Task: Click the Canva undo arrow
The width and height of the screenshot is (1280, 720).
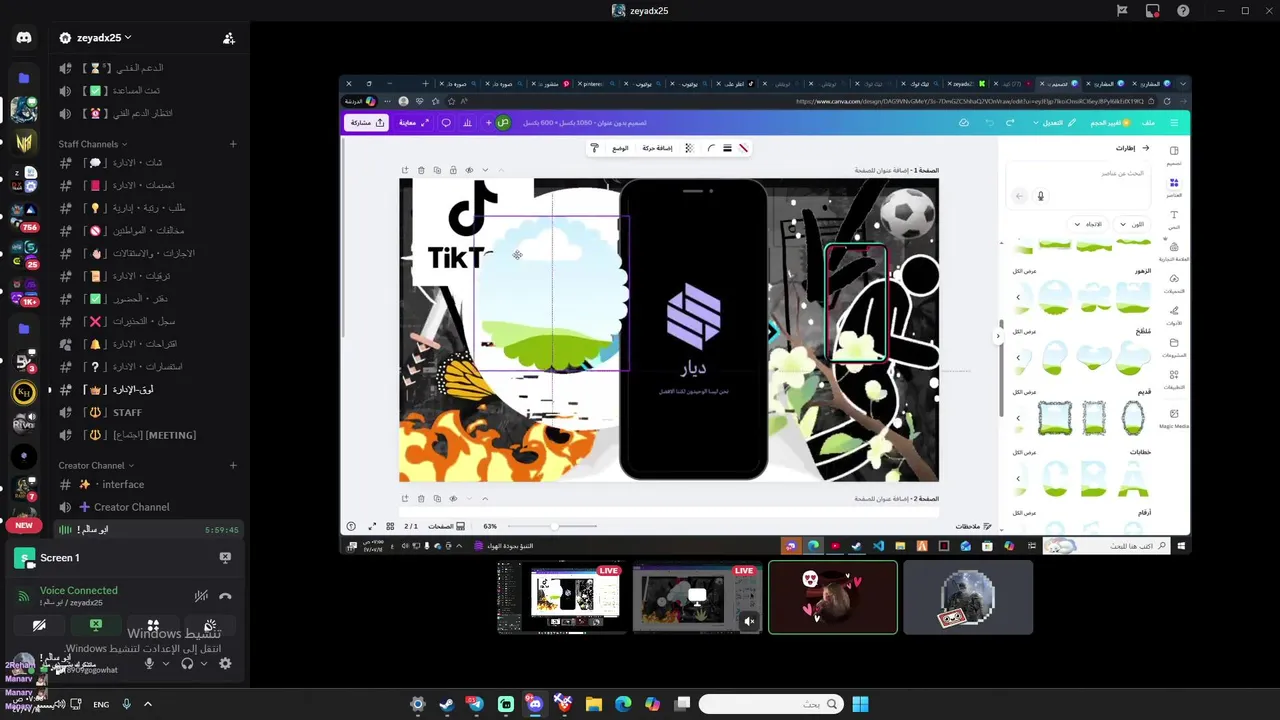Action: coord(989,123)
